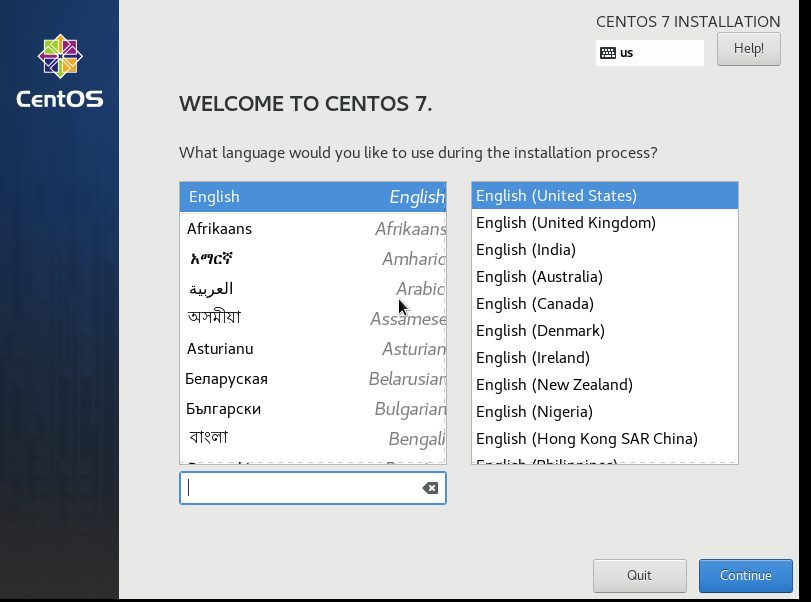Image resolution: width=811 pixels, height=602 pixels.
Task: Open the Help! button
Action: [748, 49]
